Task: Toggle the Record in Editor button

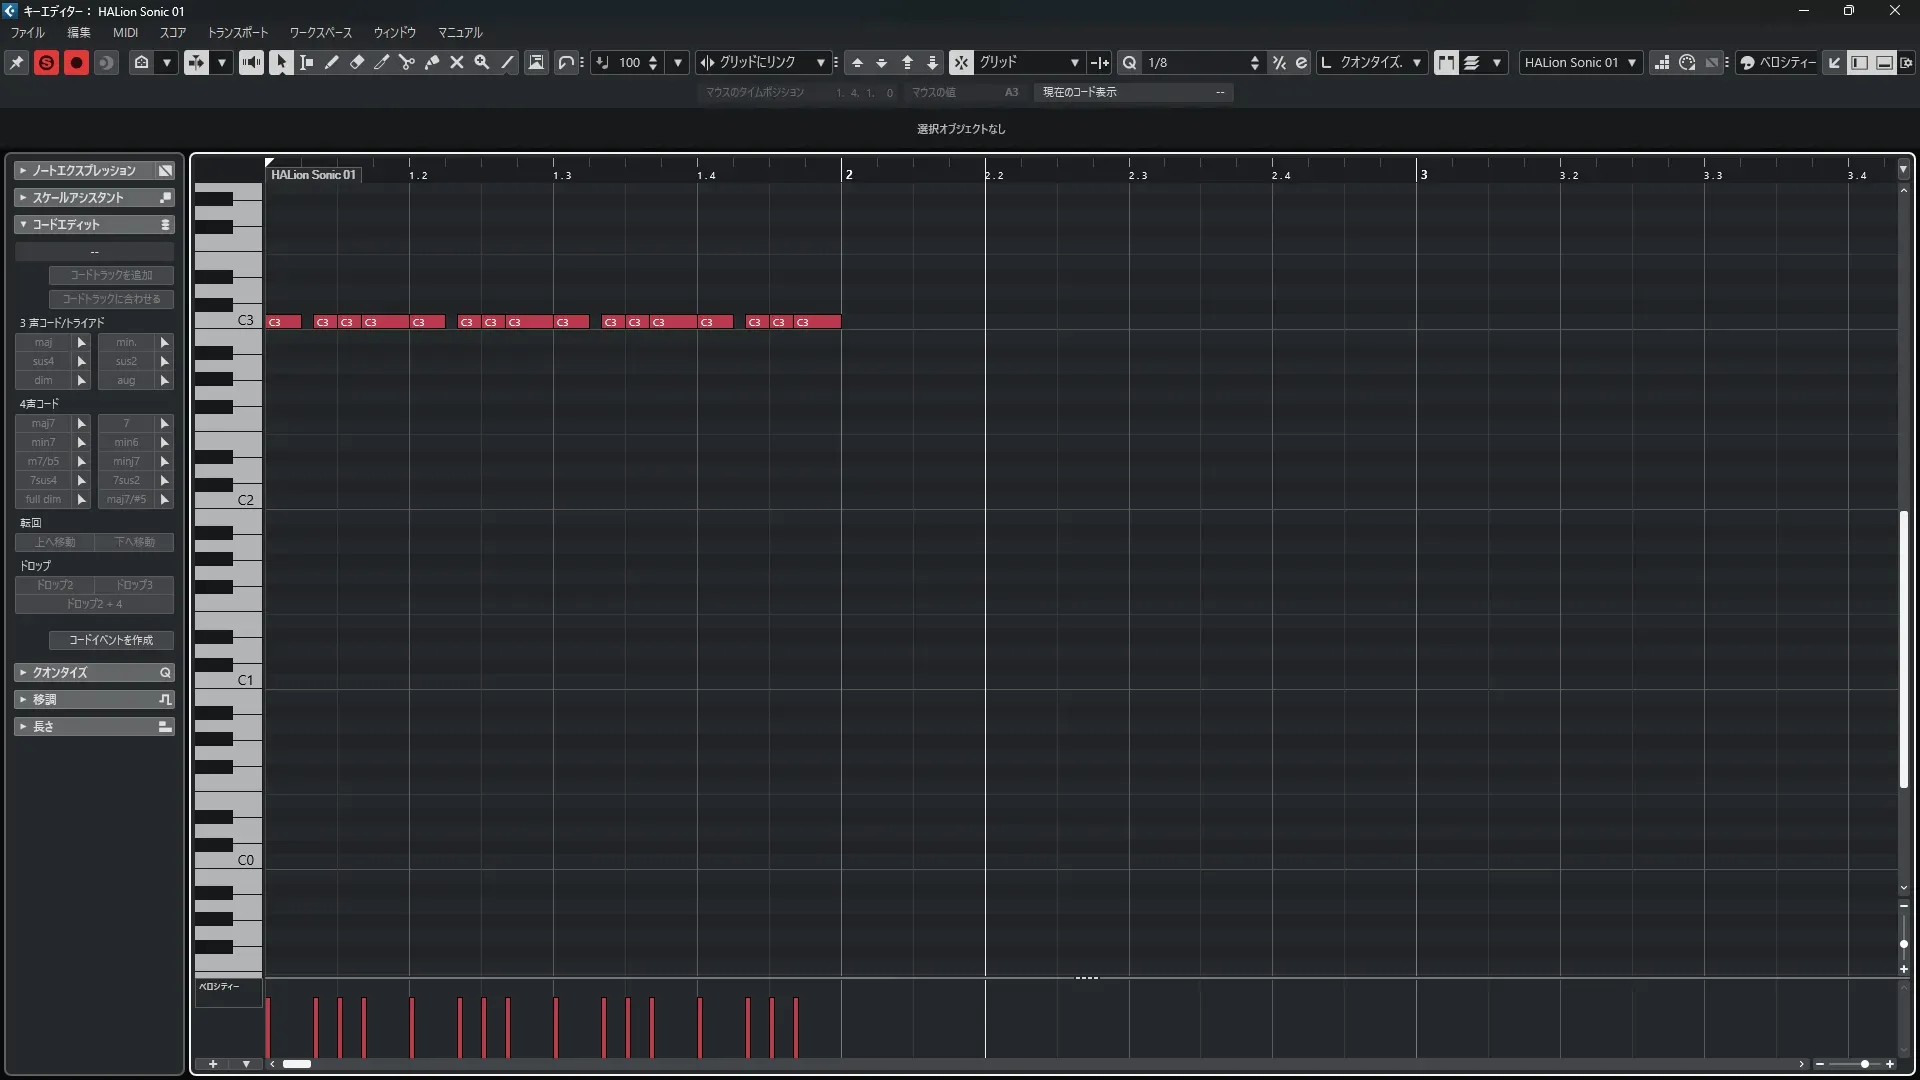Action: click(76, 62)
